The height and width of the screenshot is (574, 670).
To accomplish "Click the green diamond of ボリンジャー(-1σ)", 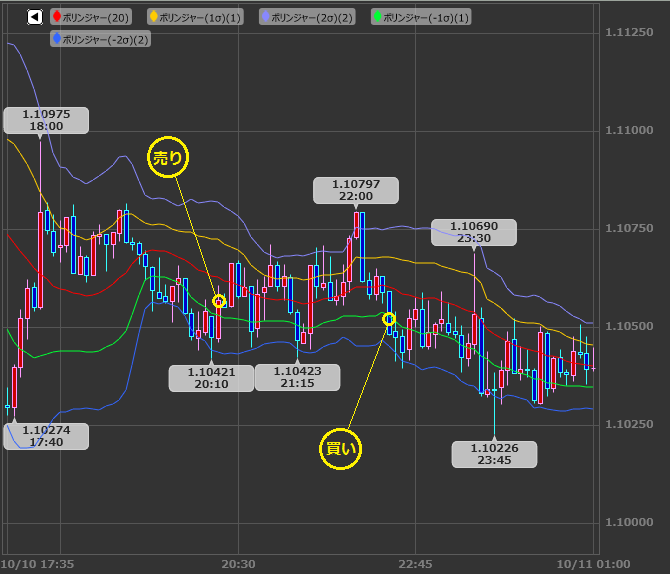I will 377,17.
